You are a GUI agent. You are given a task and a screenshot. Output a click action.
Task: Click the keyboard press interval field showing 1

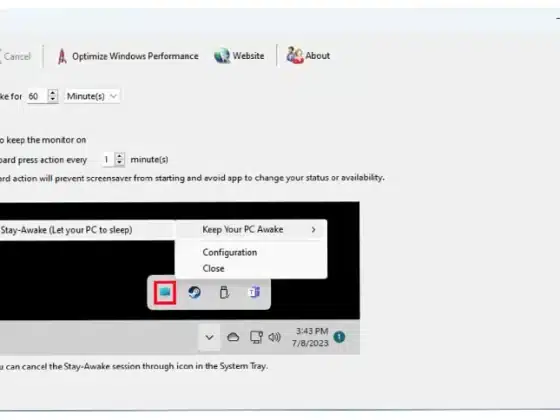pos(108,159)
